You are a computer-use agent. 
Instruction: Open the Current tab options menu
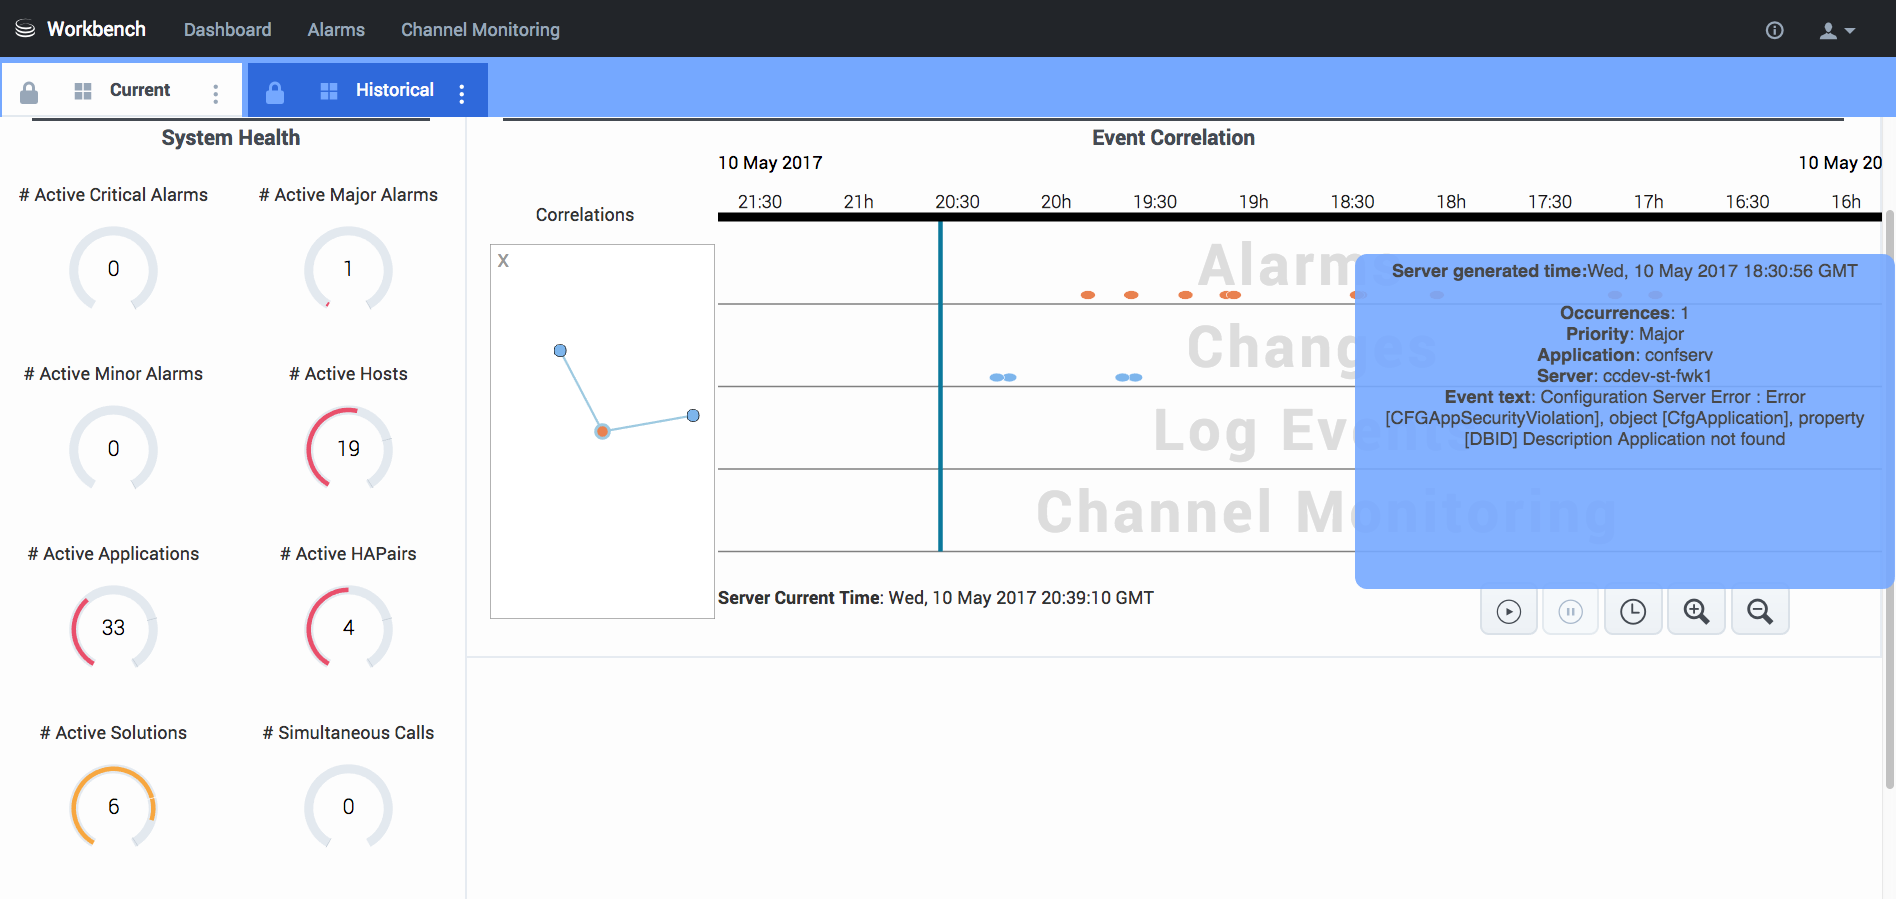(215, 93)
